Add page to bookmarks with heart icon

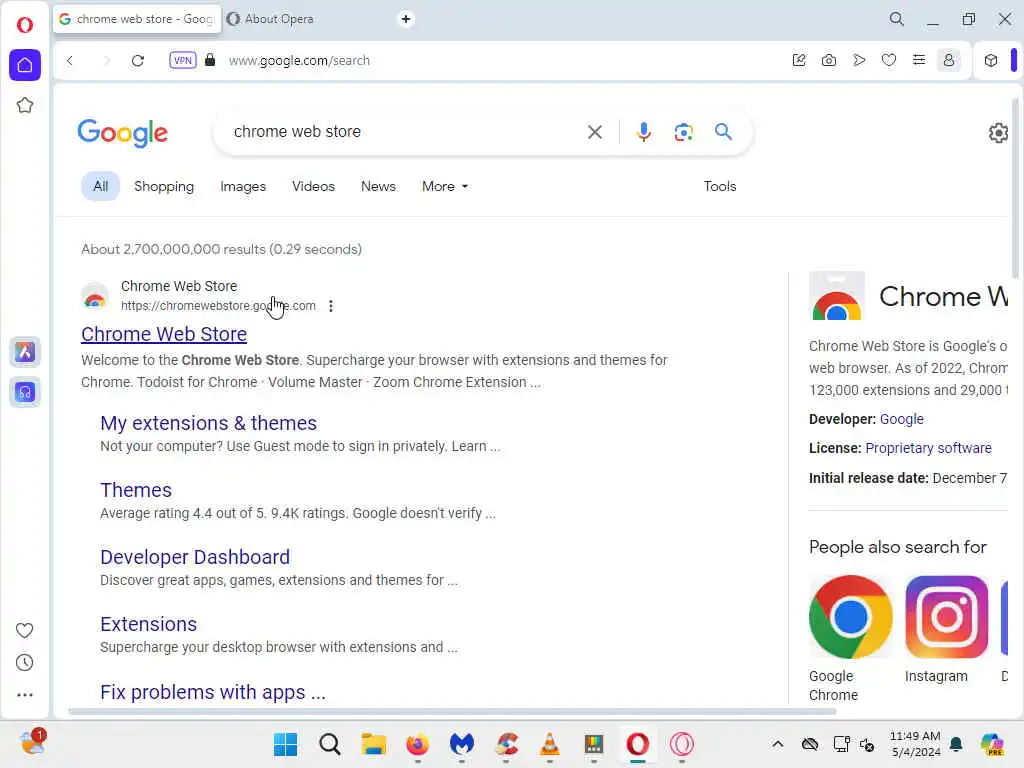(889, 60)
